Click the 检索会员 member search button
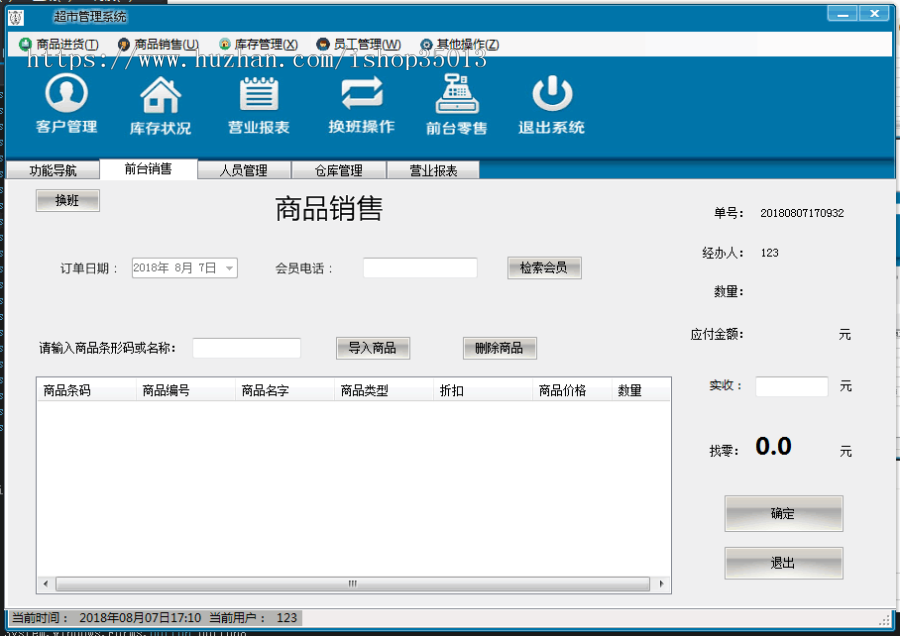 544,267
